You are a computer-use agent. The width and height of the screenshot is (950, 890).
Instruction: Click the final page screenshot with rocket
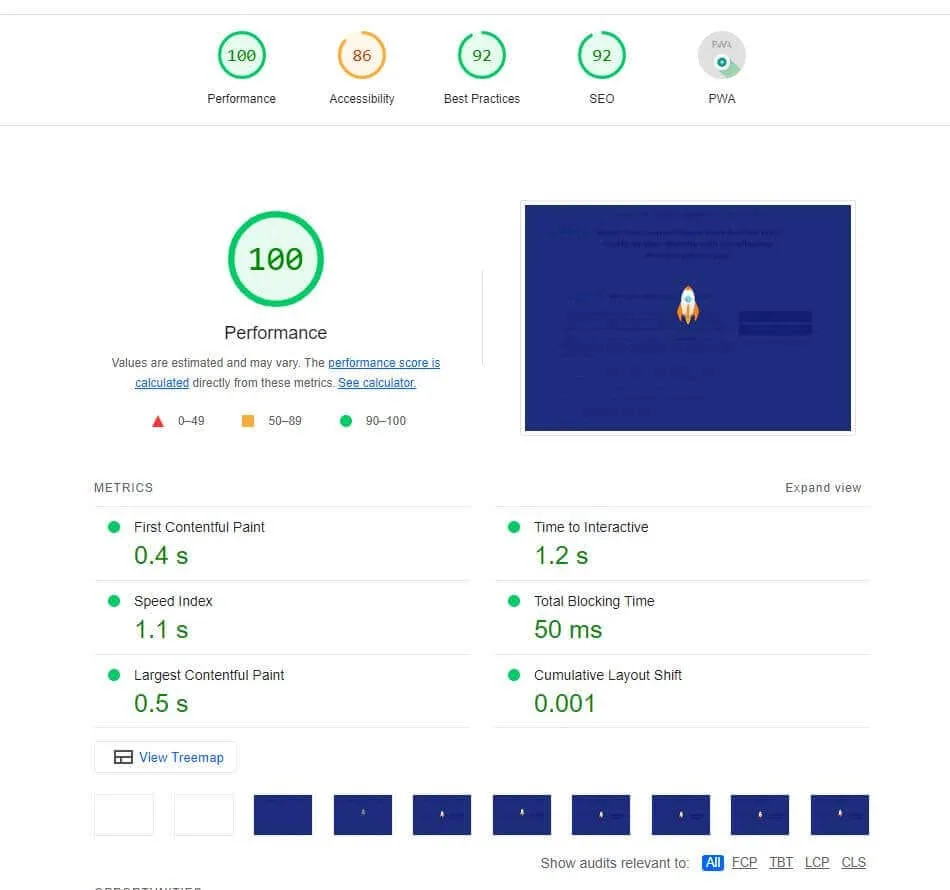point(688,317)
